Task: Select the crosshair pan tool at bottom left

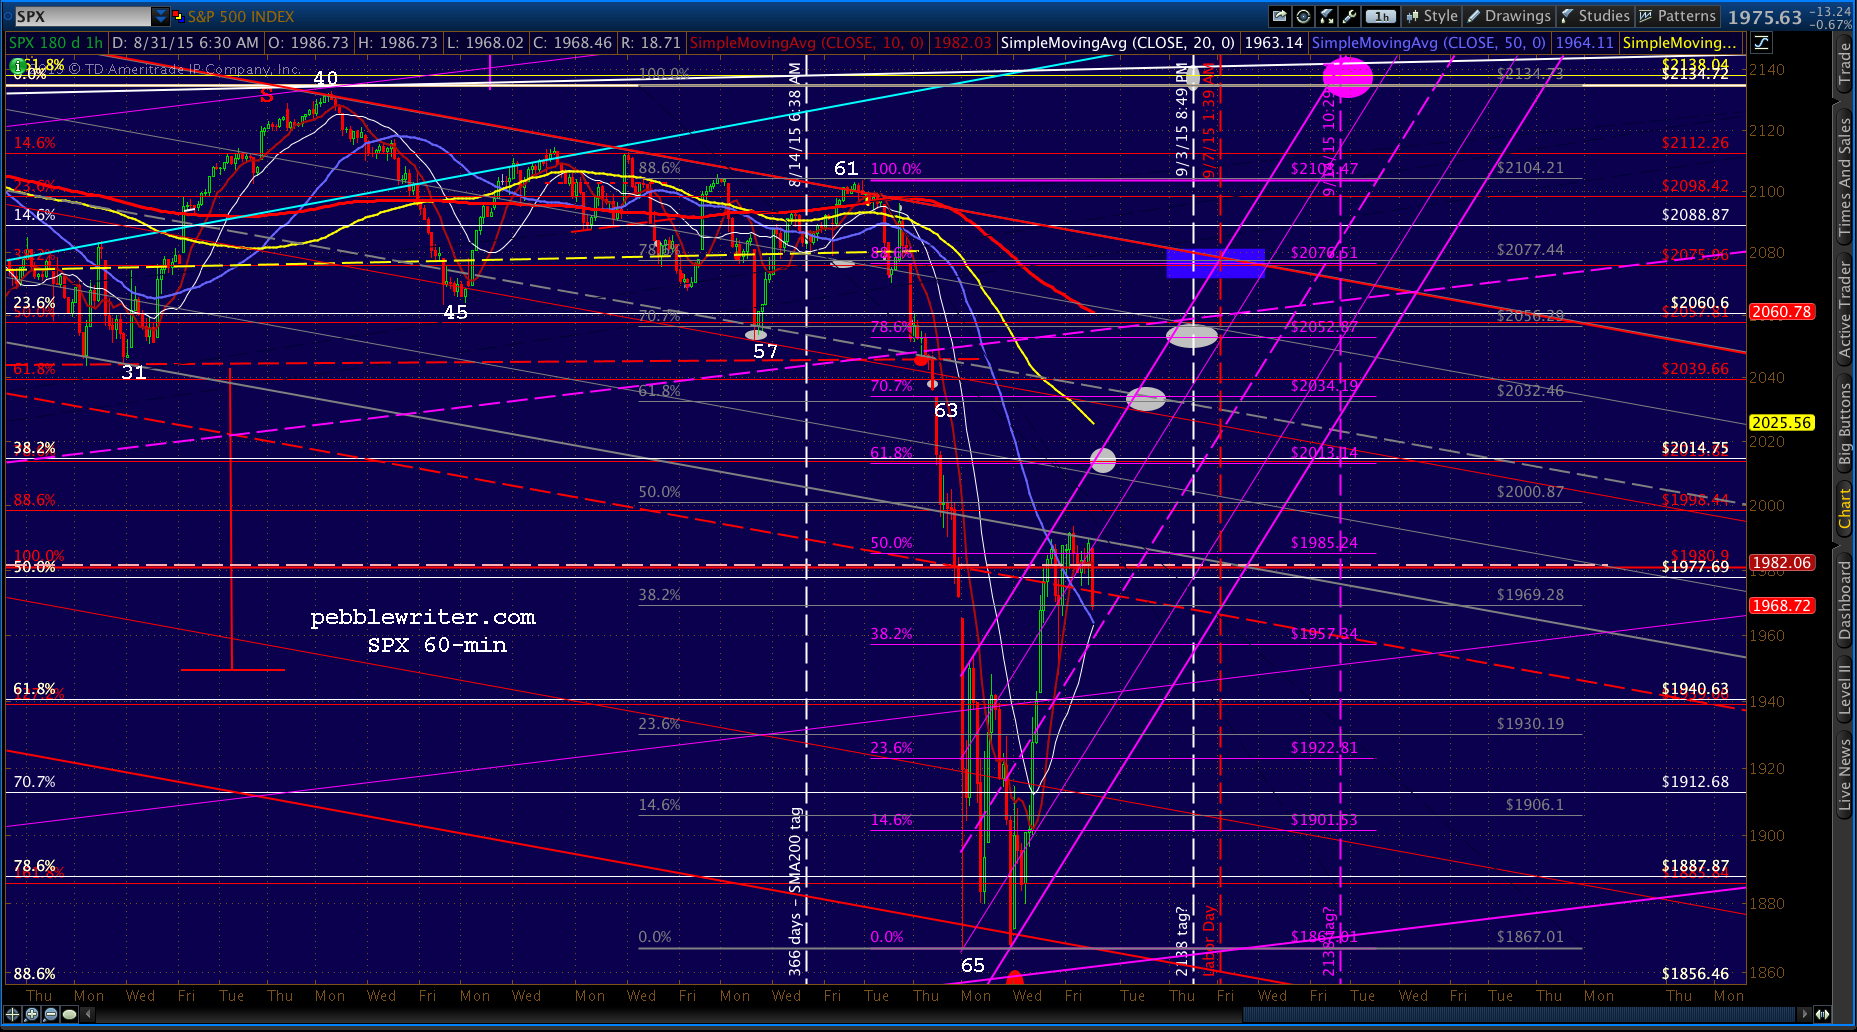Action: [x=13, y=1014]
